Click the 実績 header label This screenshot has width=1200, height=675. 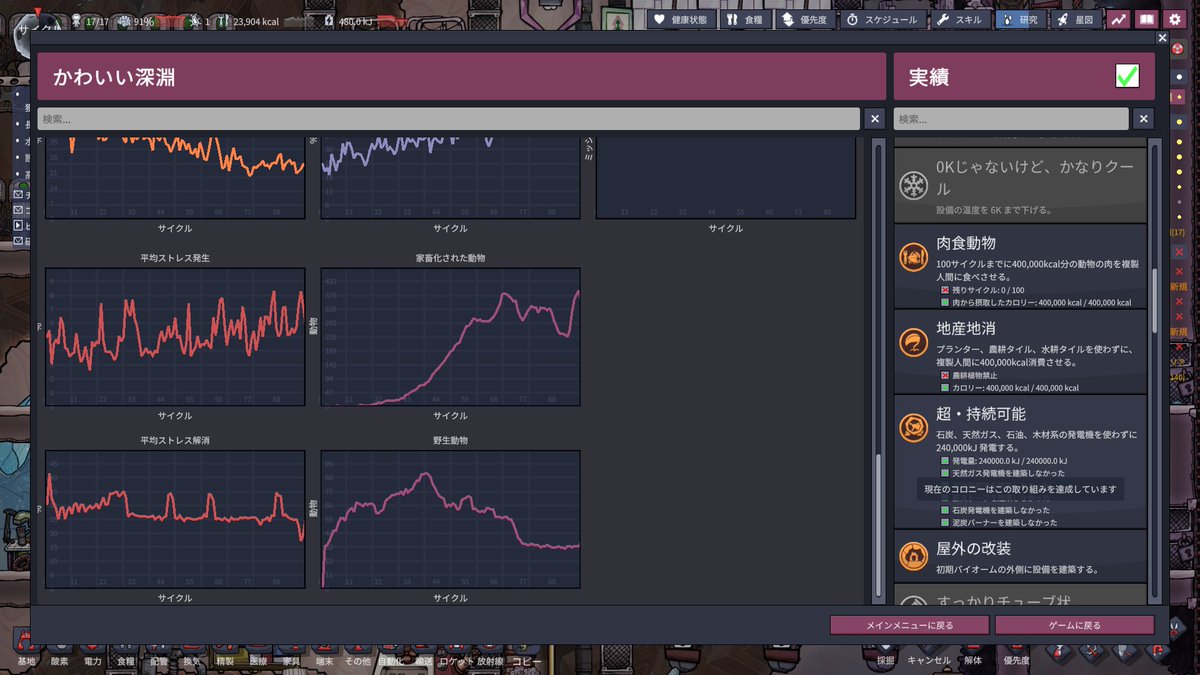(x=929, y=77)
